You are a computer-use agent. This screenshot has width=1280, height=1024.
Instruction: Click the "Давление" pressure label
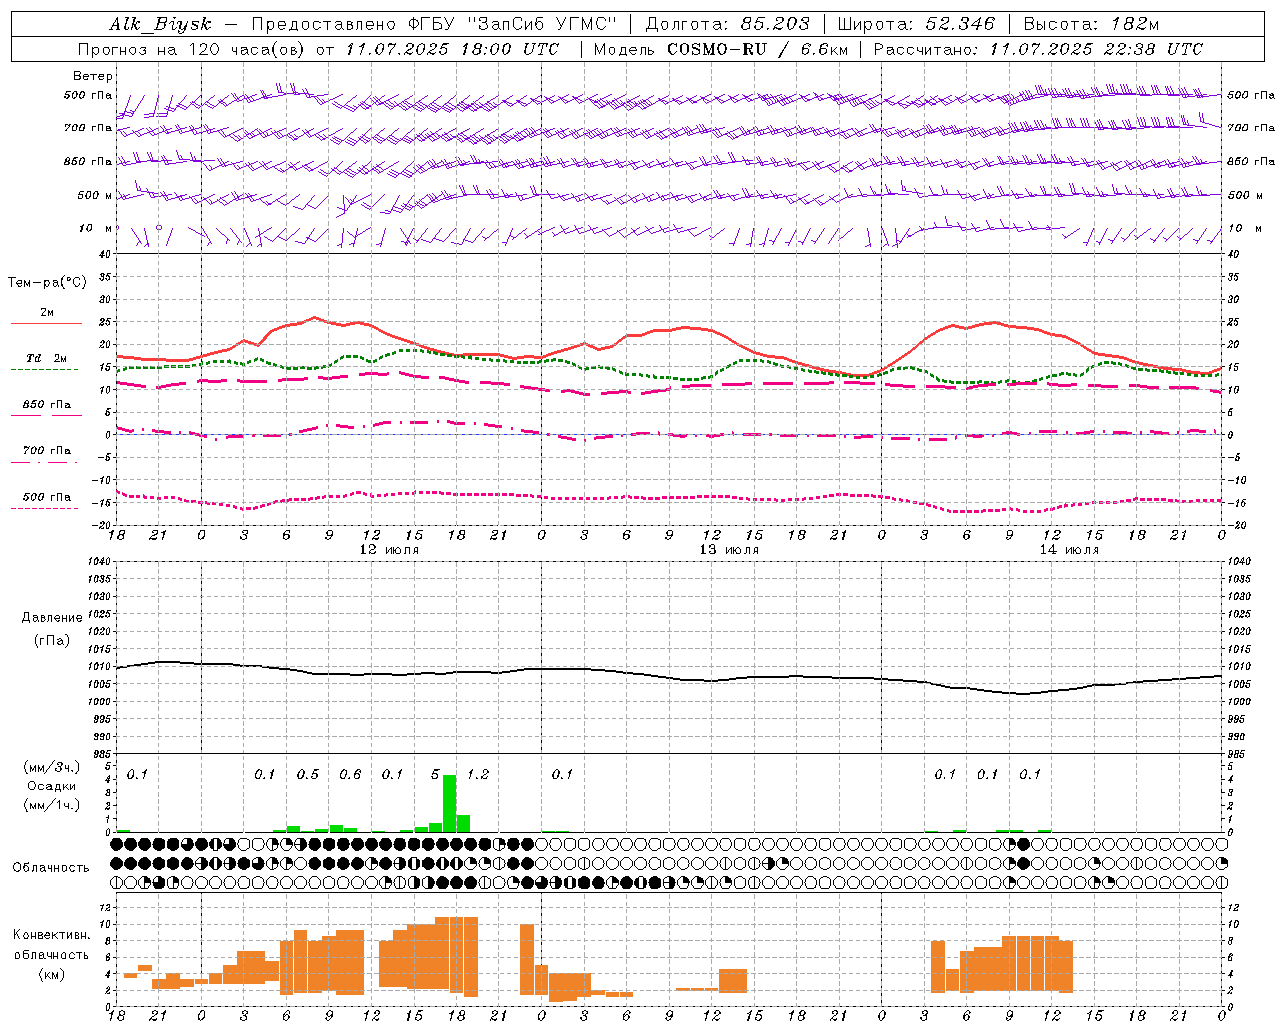[52, 618]
